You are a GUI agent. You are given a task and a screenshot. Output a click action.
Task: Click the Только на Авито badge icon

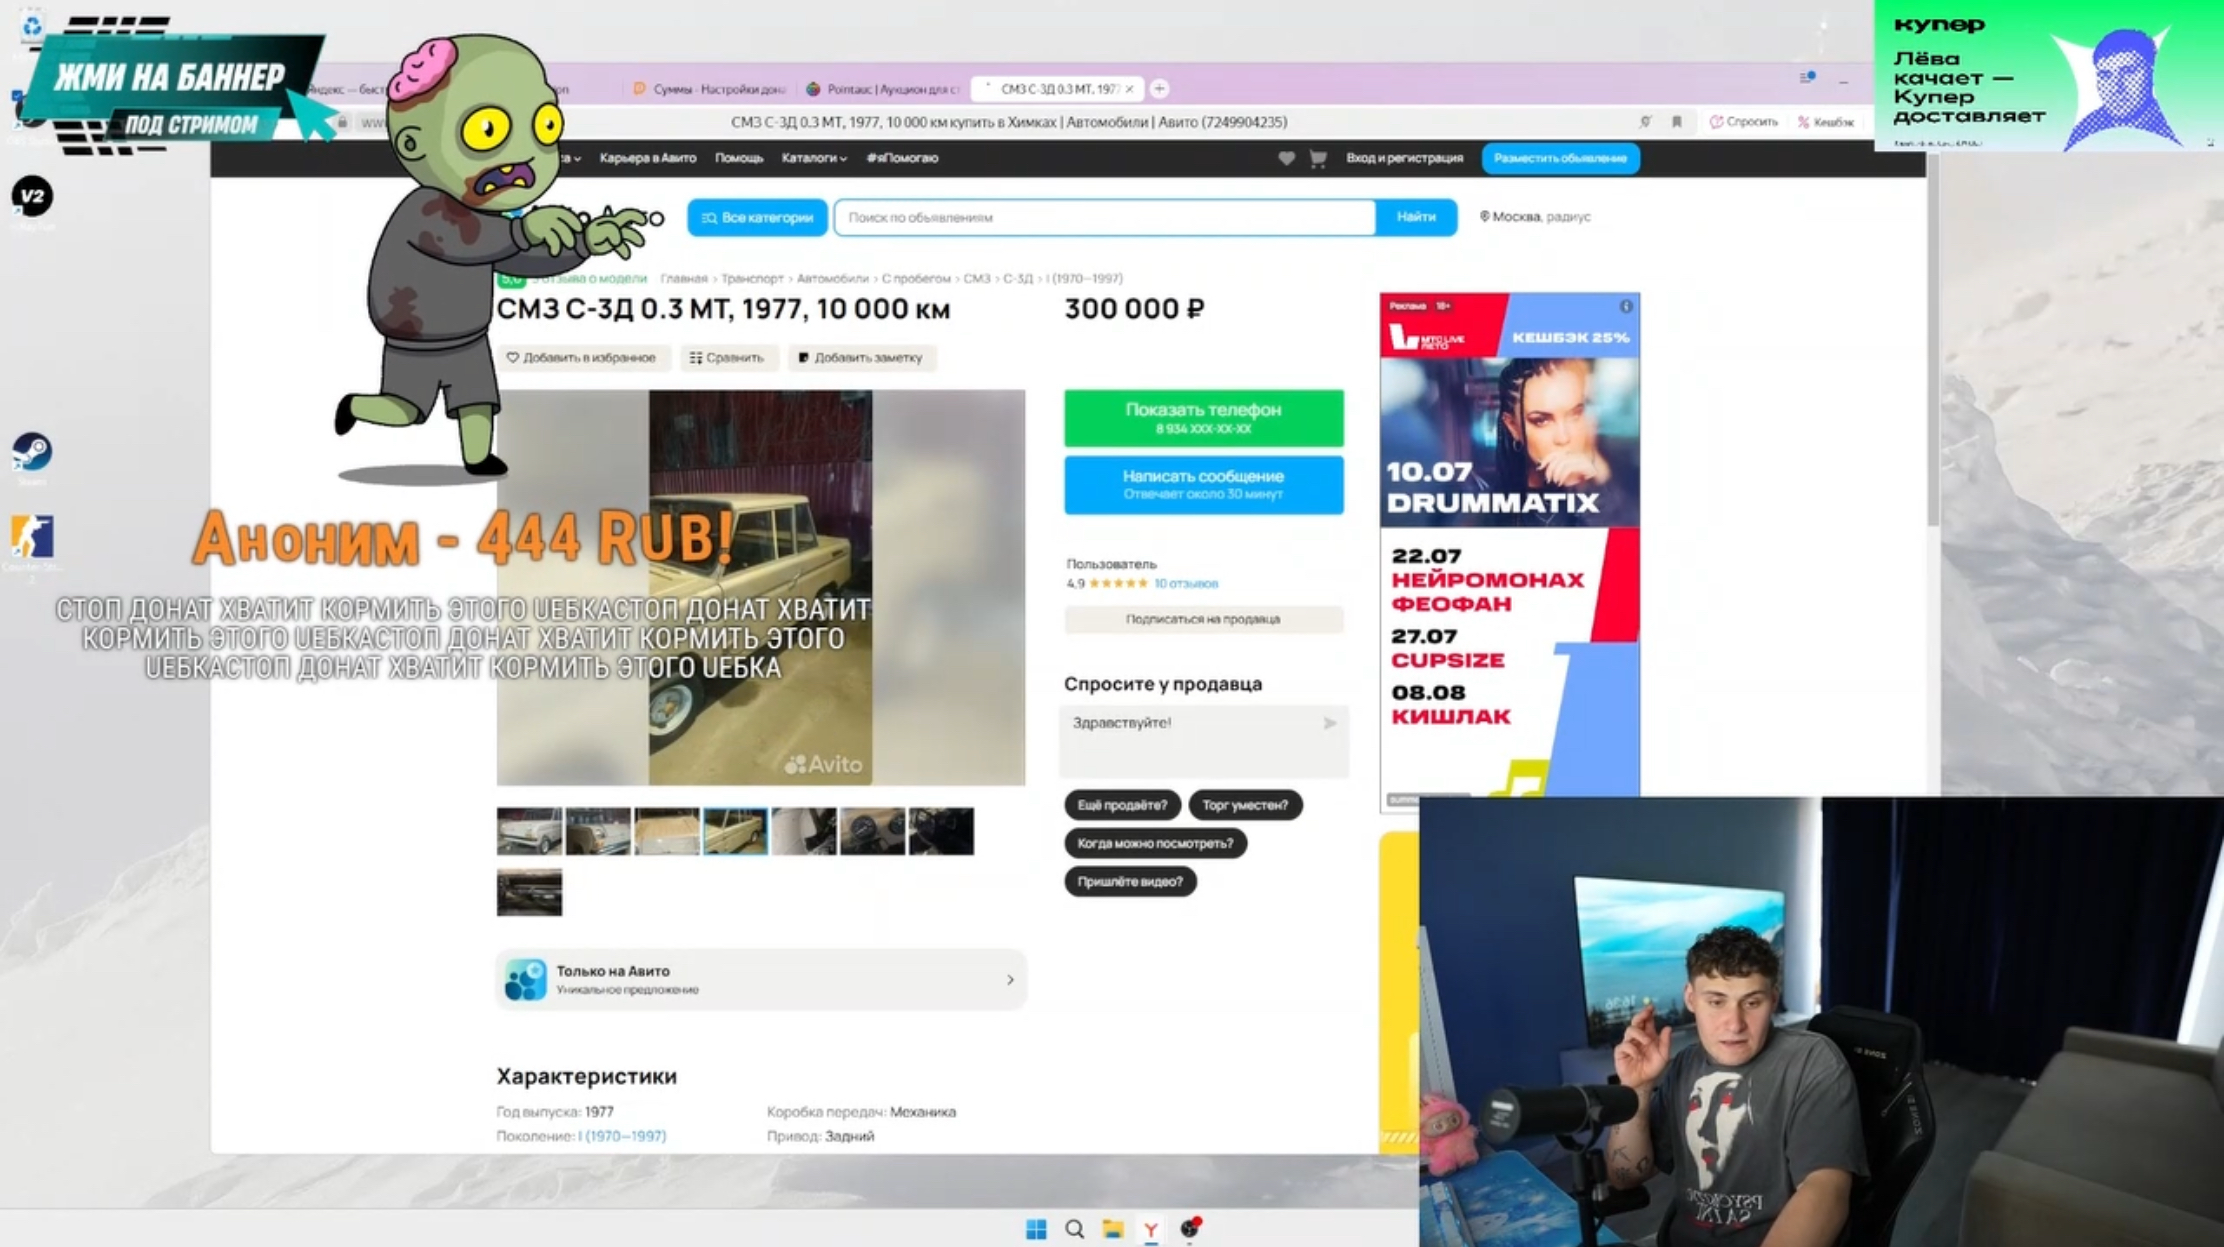coord(525,979)
